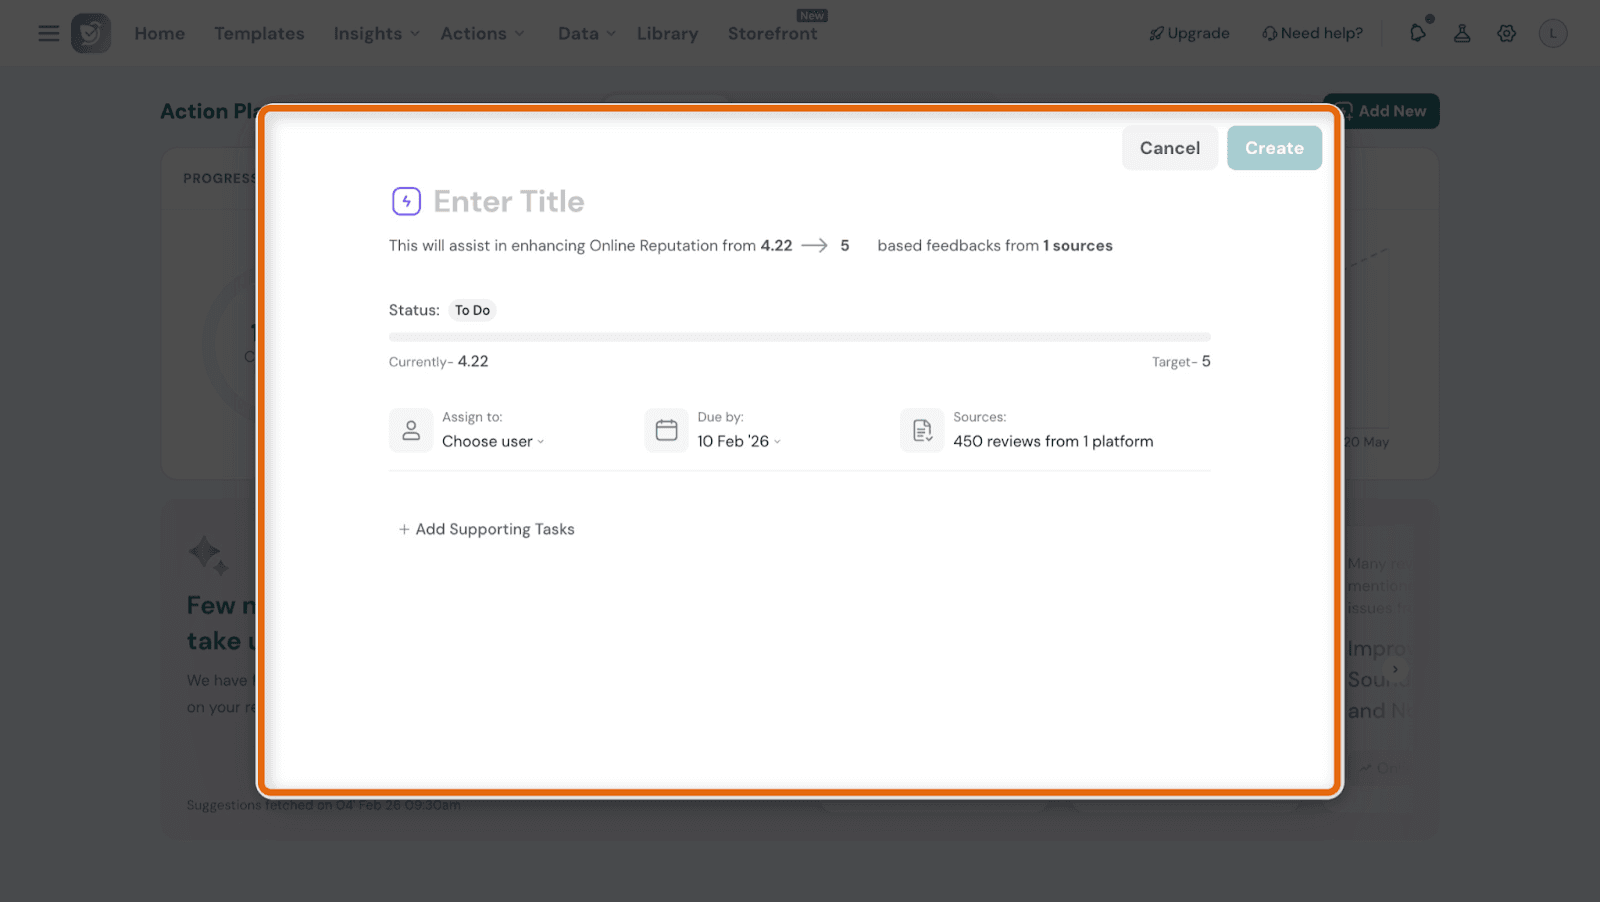Go to the Templates tab
This screenshot has height=902, width=1600.
point(259,33)
